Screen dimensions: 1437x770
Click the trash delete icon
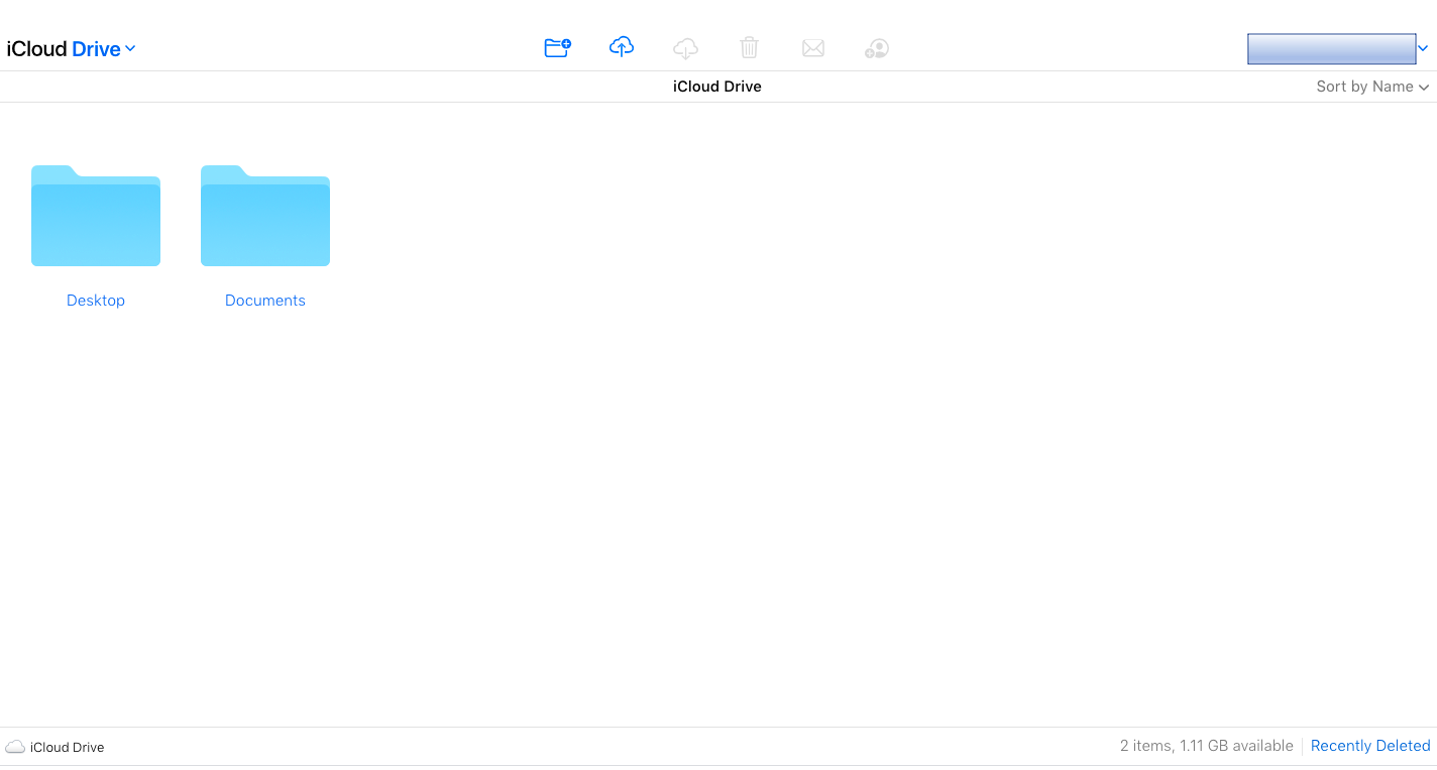[749, 47]
